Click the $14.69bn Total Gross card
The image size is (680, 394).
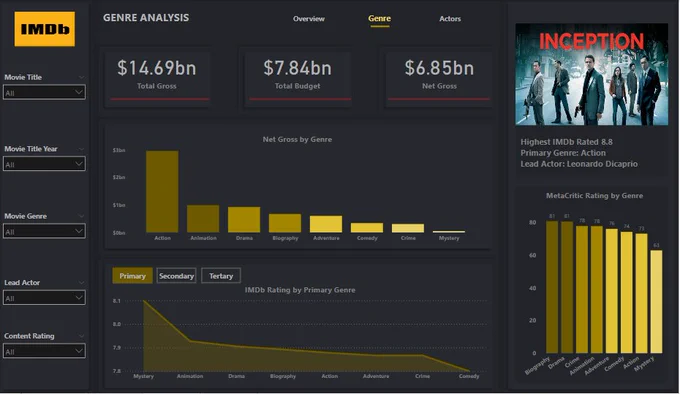(157, 77)
